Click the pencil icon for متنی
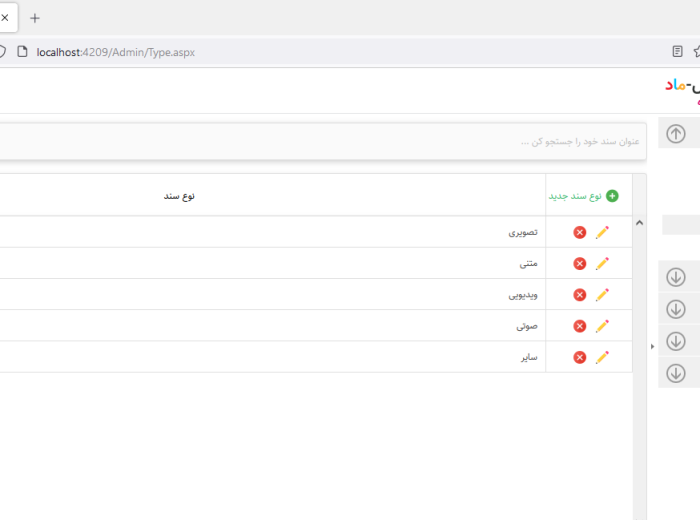The width and height of the screenshot is (700, 520). click(602, 264)
